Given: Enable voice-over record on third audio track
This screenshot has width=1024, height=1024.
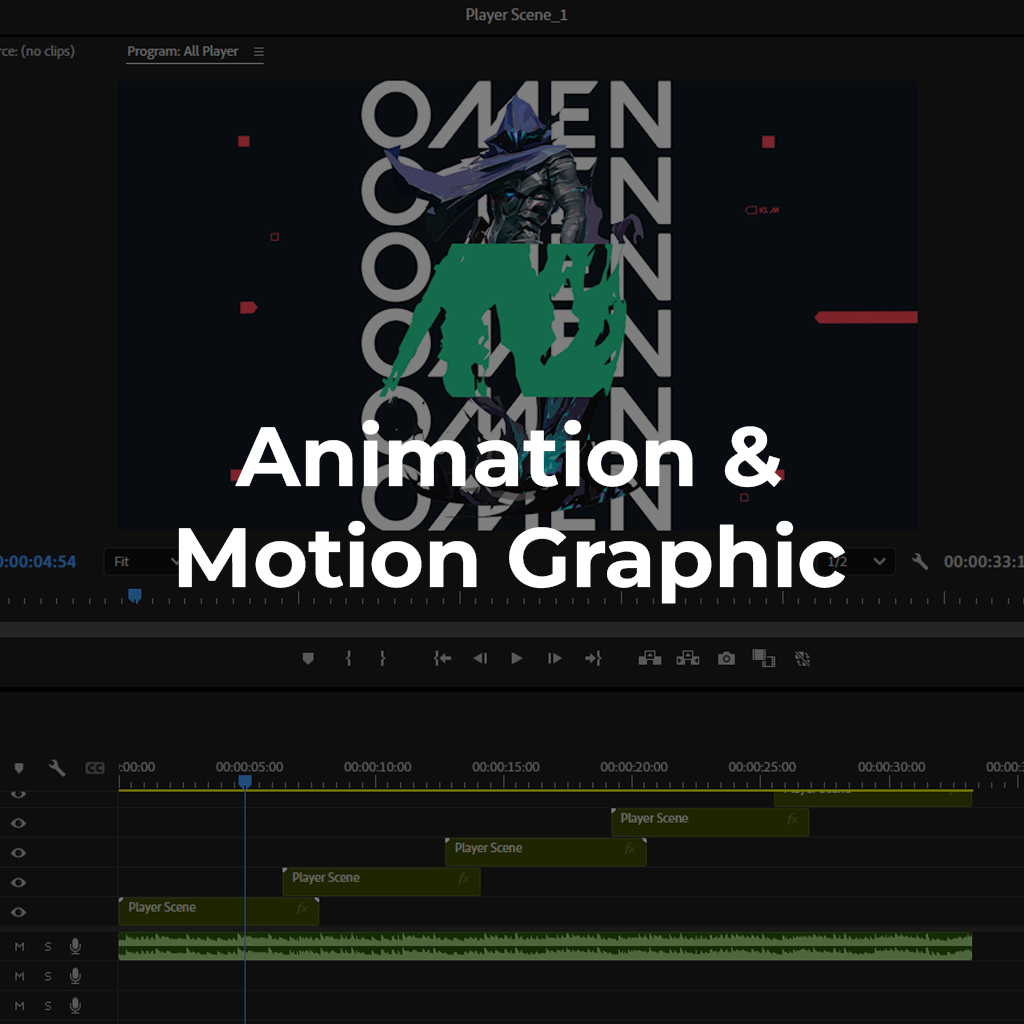Looking at the screenshot, I should coord(75,1005).
